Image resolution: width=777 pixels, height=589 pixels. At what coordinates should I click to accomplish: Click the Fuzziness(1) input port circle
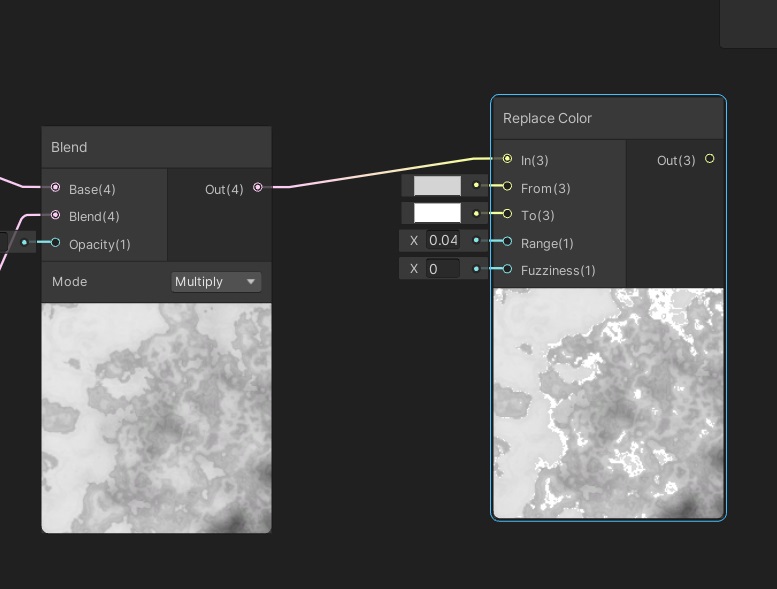(508, 269)
